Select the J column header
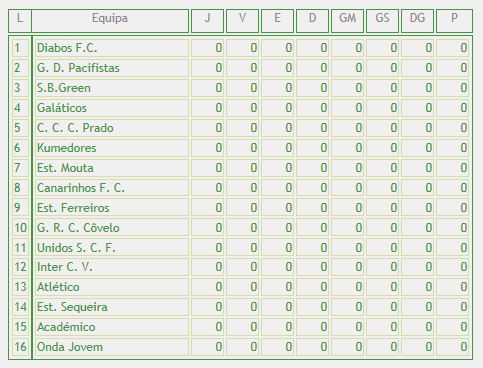The height and width of the screenshot is (368, 483). (207, 18)
